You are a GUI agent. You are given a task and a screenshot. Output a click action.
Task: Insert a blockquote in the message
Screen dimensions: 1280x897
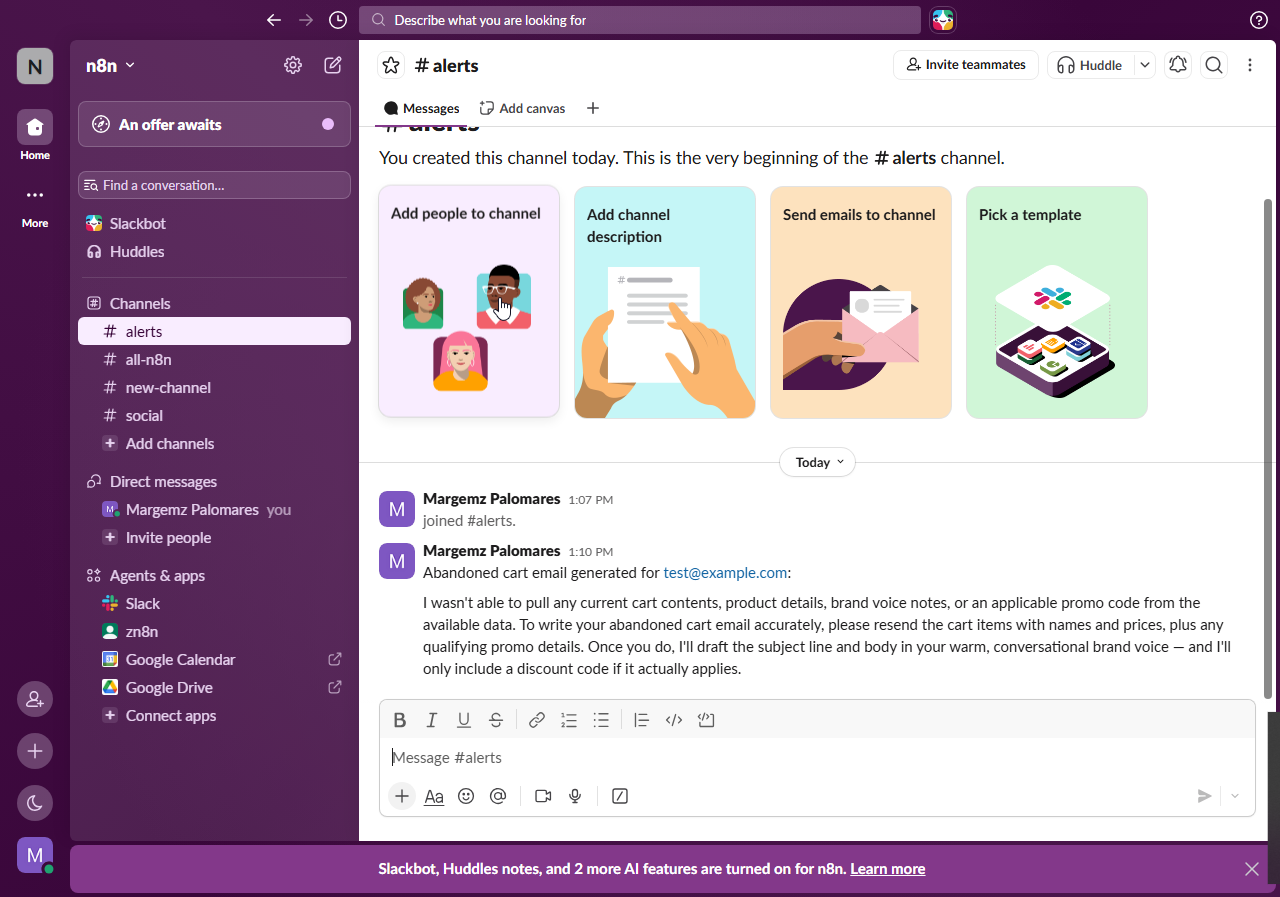(642, 720)
